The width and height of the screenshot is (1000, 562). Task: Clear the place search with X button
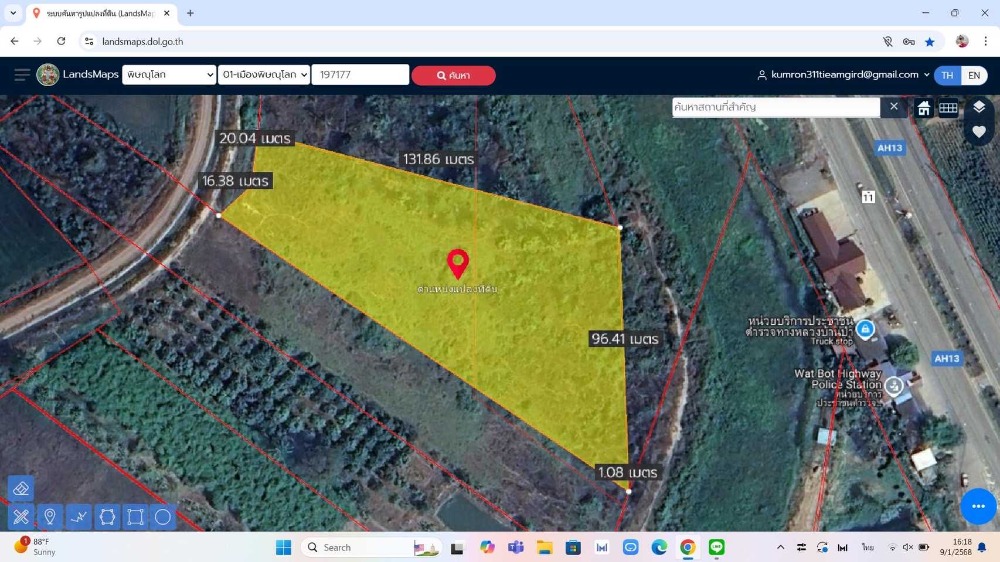894,107
